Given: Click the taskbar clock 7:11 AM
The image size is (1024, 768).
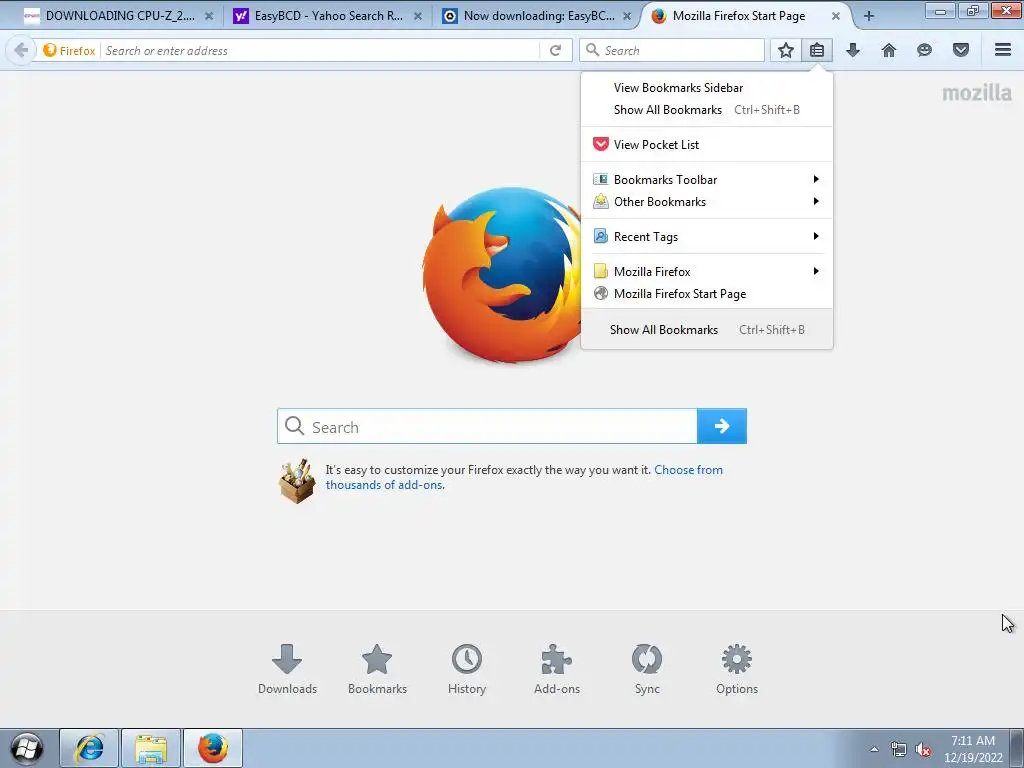Looking at the screenshot, I should [x=973, y=749].
